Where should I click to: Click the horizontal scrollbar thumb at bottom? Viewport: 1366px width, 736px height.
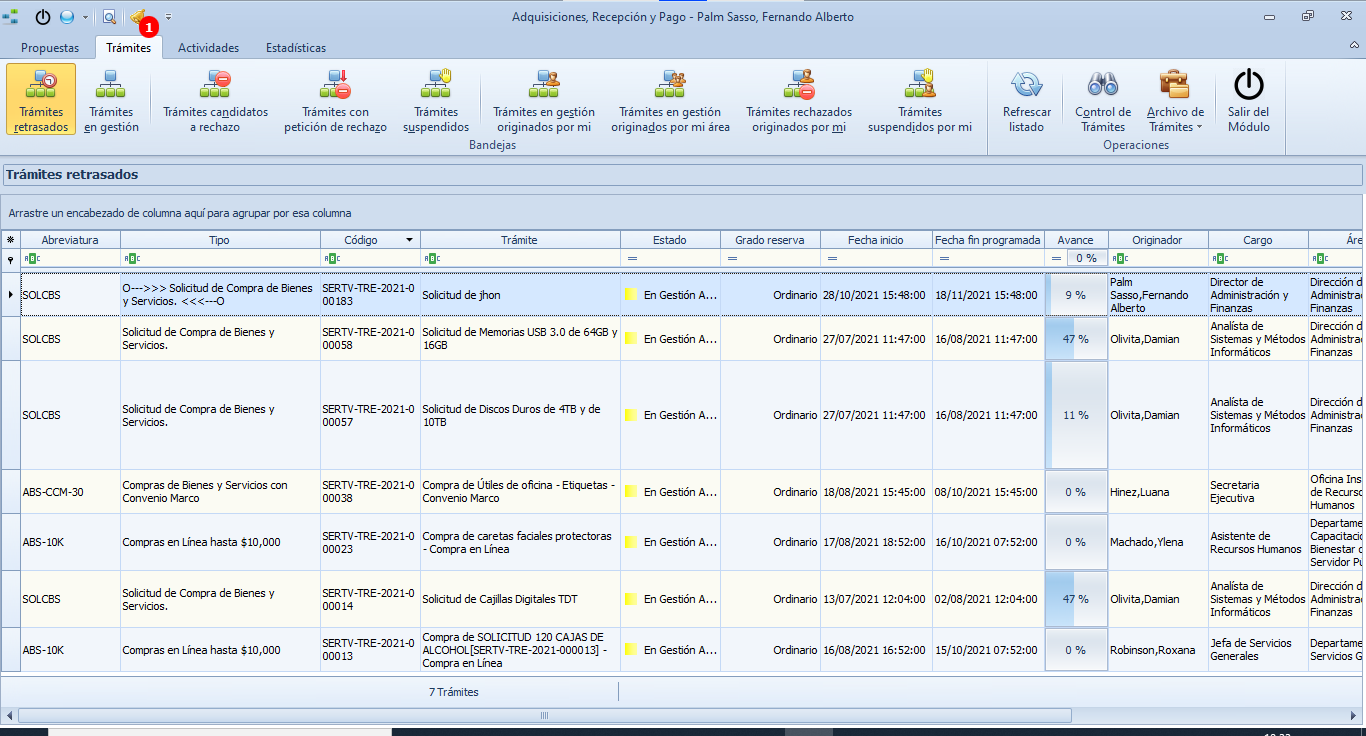click(545, 715)
